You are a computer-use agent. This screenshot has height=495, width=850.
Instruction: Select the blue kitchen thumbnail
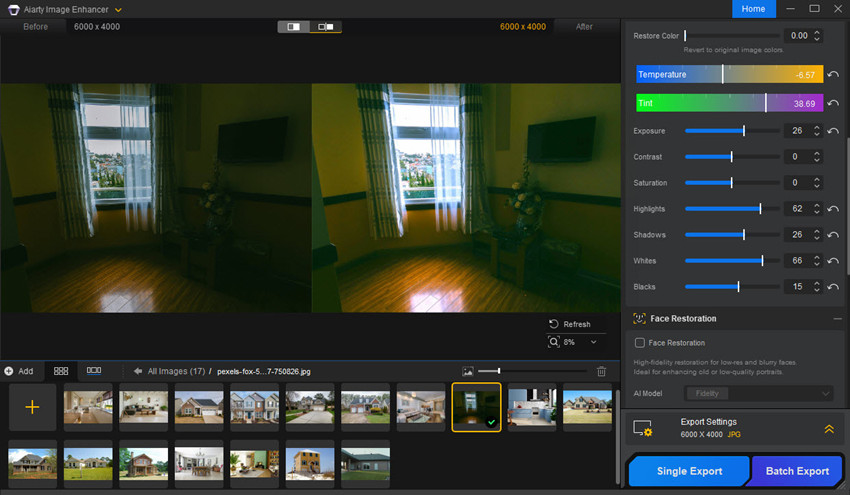coord(532,407)
